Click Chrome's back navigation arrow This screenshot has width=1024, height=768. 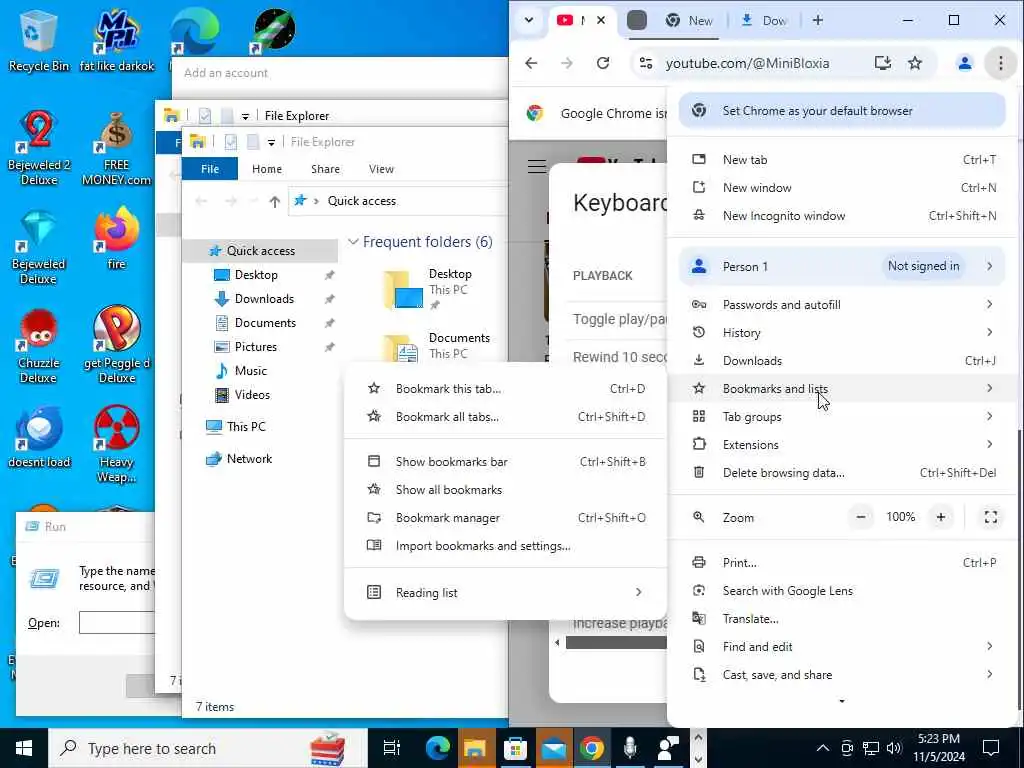pyautogui.click(x=532, y=63)
